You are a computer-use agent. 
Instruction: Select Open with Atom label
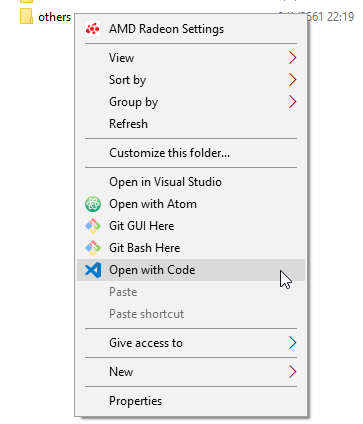click(x=153, y=204)
